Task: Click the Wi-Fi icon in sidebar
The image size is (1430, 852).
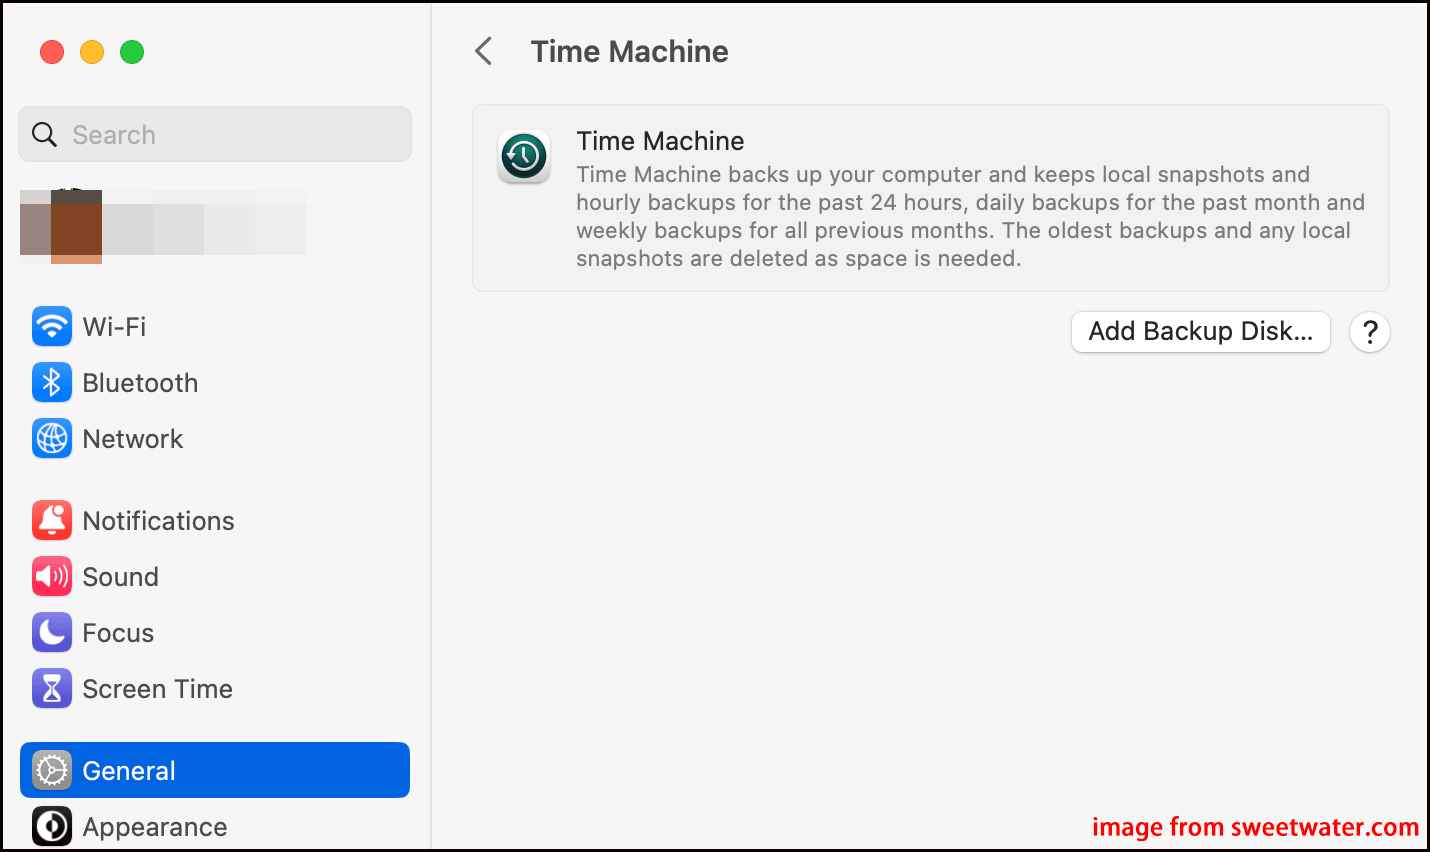Action: tap(52, 327)
